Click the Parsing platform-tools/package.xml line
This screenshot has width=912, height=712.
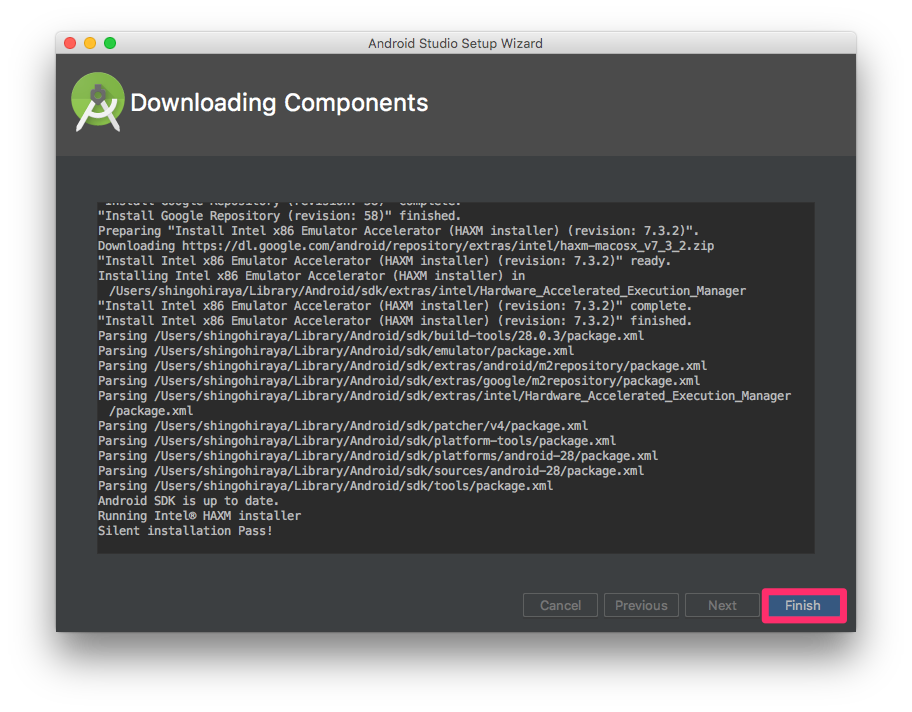pos(357,440)
